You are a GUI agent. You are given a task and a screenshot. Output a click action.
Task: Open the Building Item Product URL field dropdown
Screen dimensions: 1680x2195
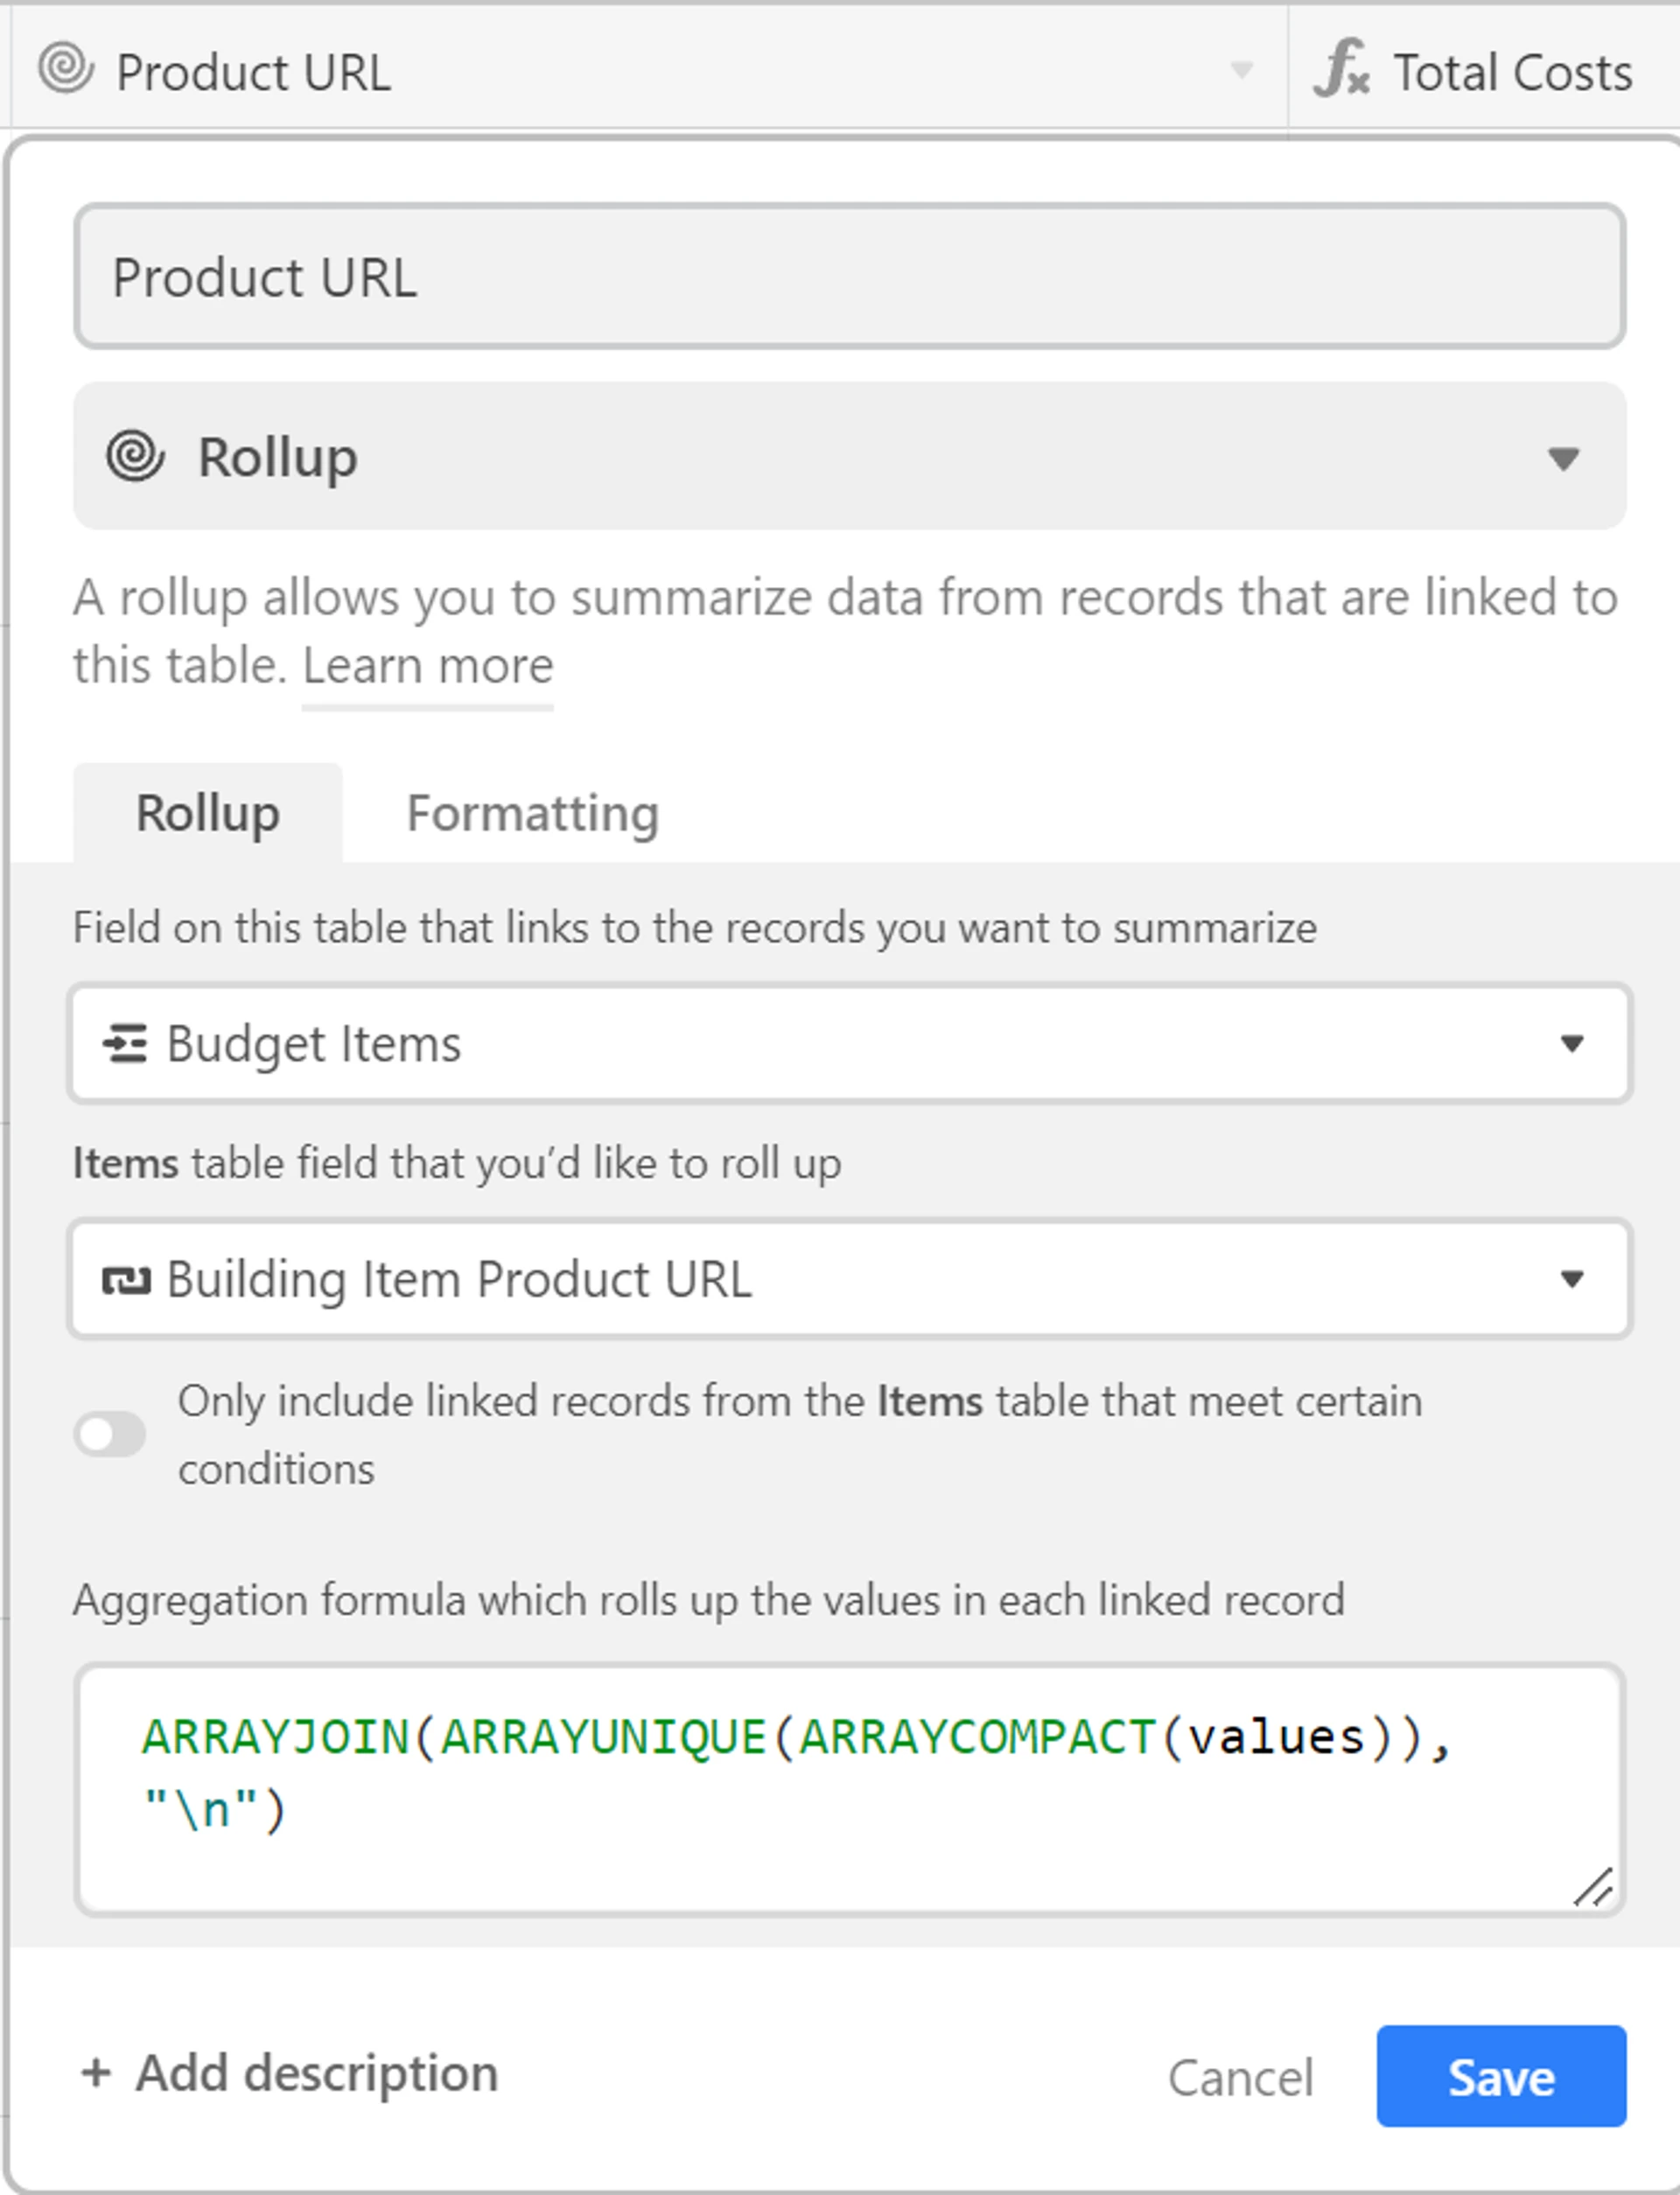click(1571, 1279)
